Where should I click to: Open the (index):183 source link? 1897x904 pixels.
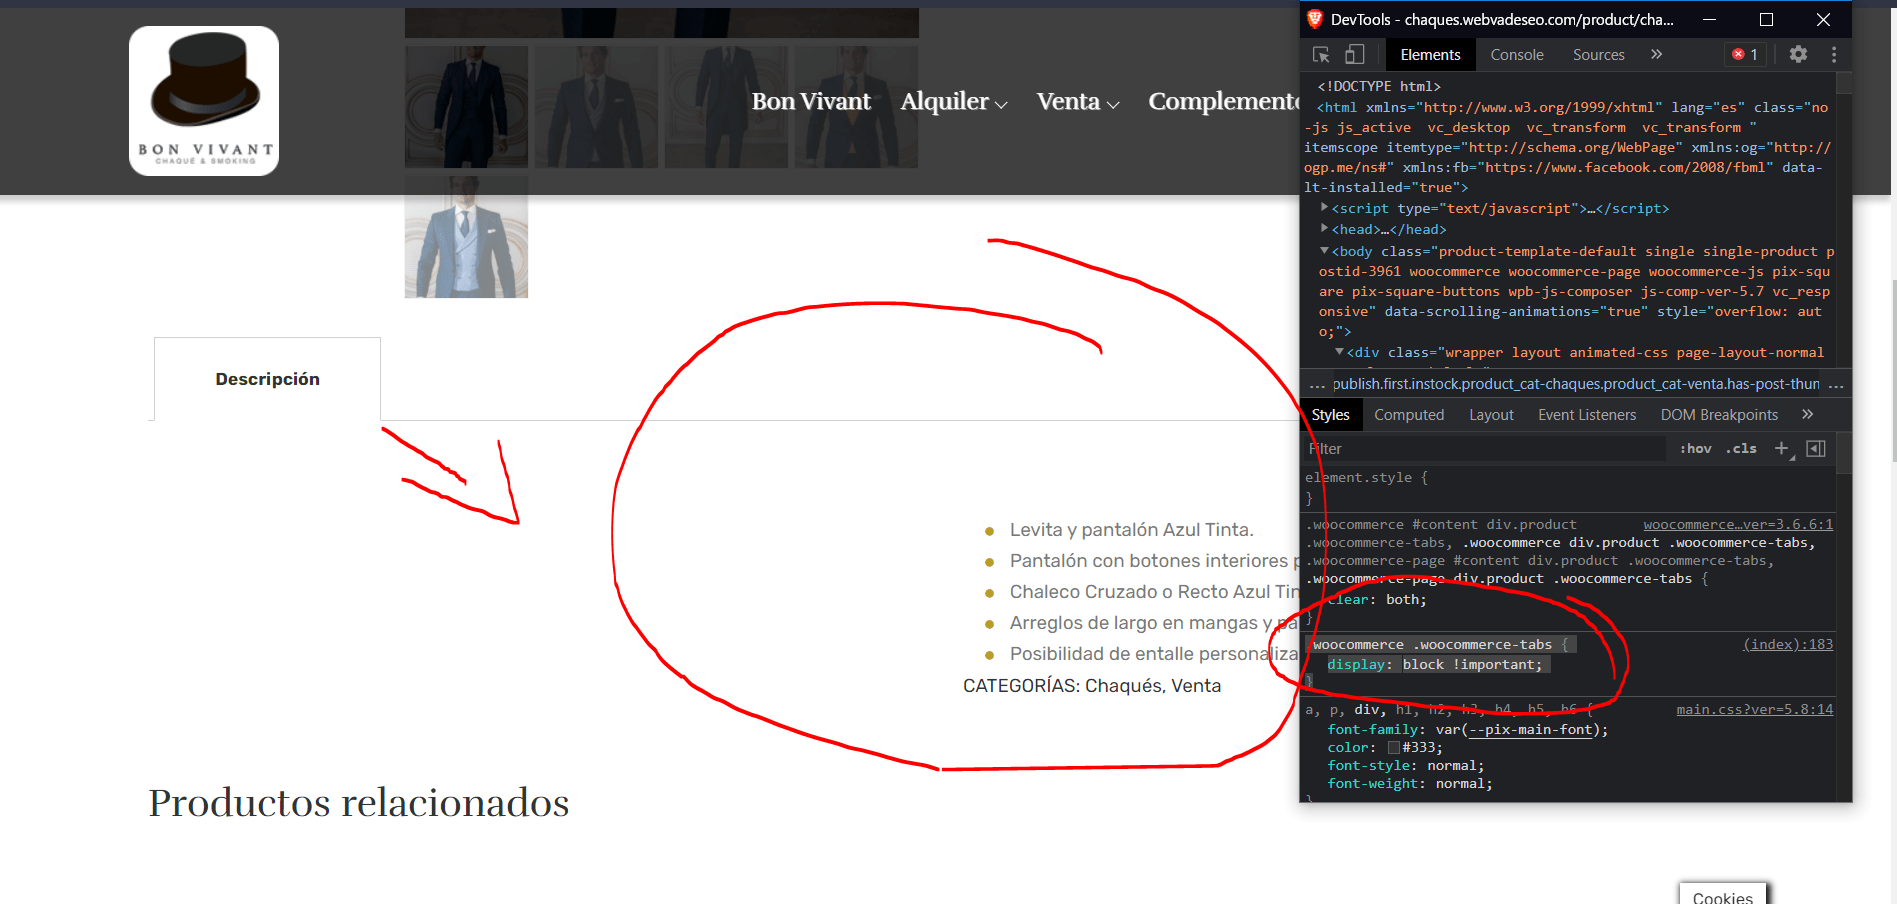tap(1788, 644)
